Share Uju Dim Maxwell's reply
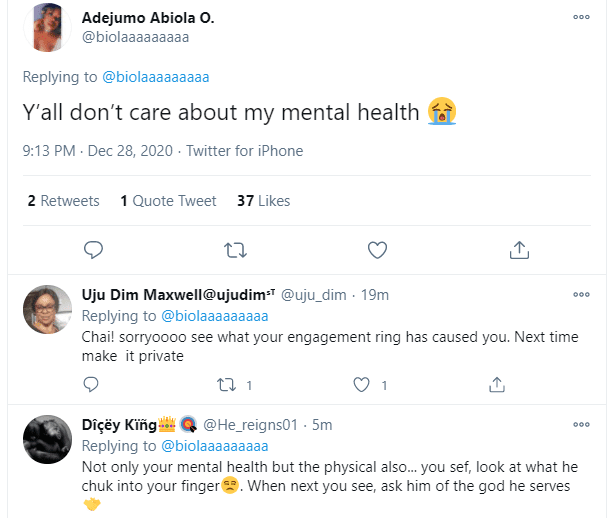This screenshot has height=518, width=609. [497, 384]
